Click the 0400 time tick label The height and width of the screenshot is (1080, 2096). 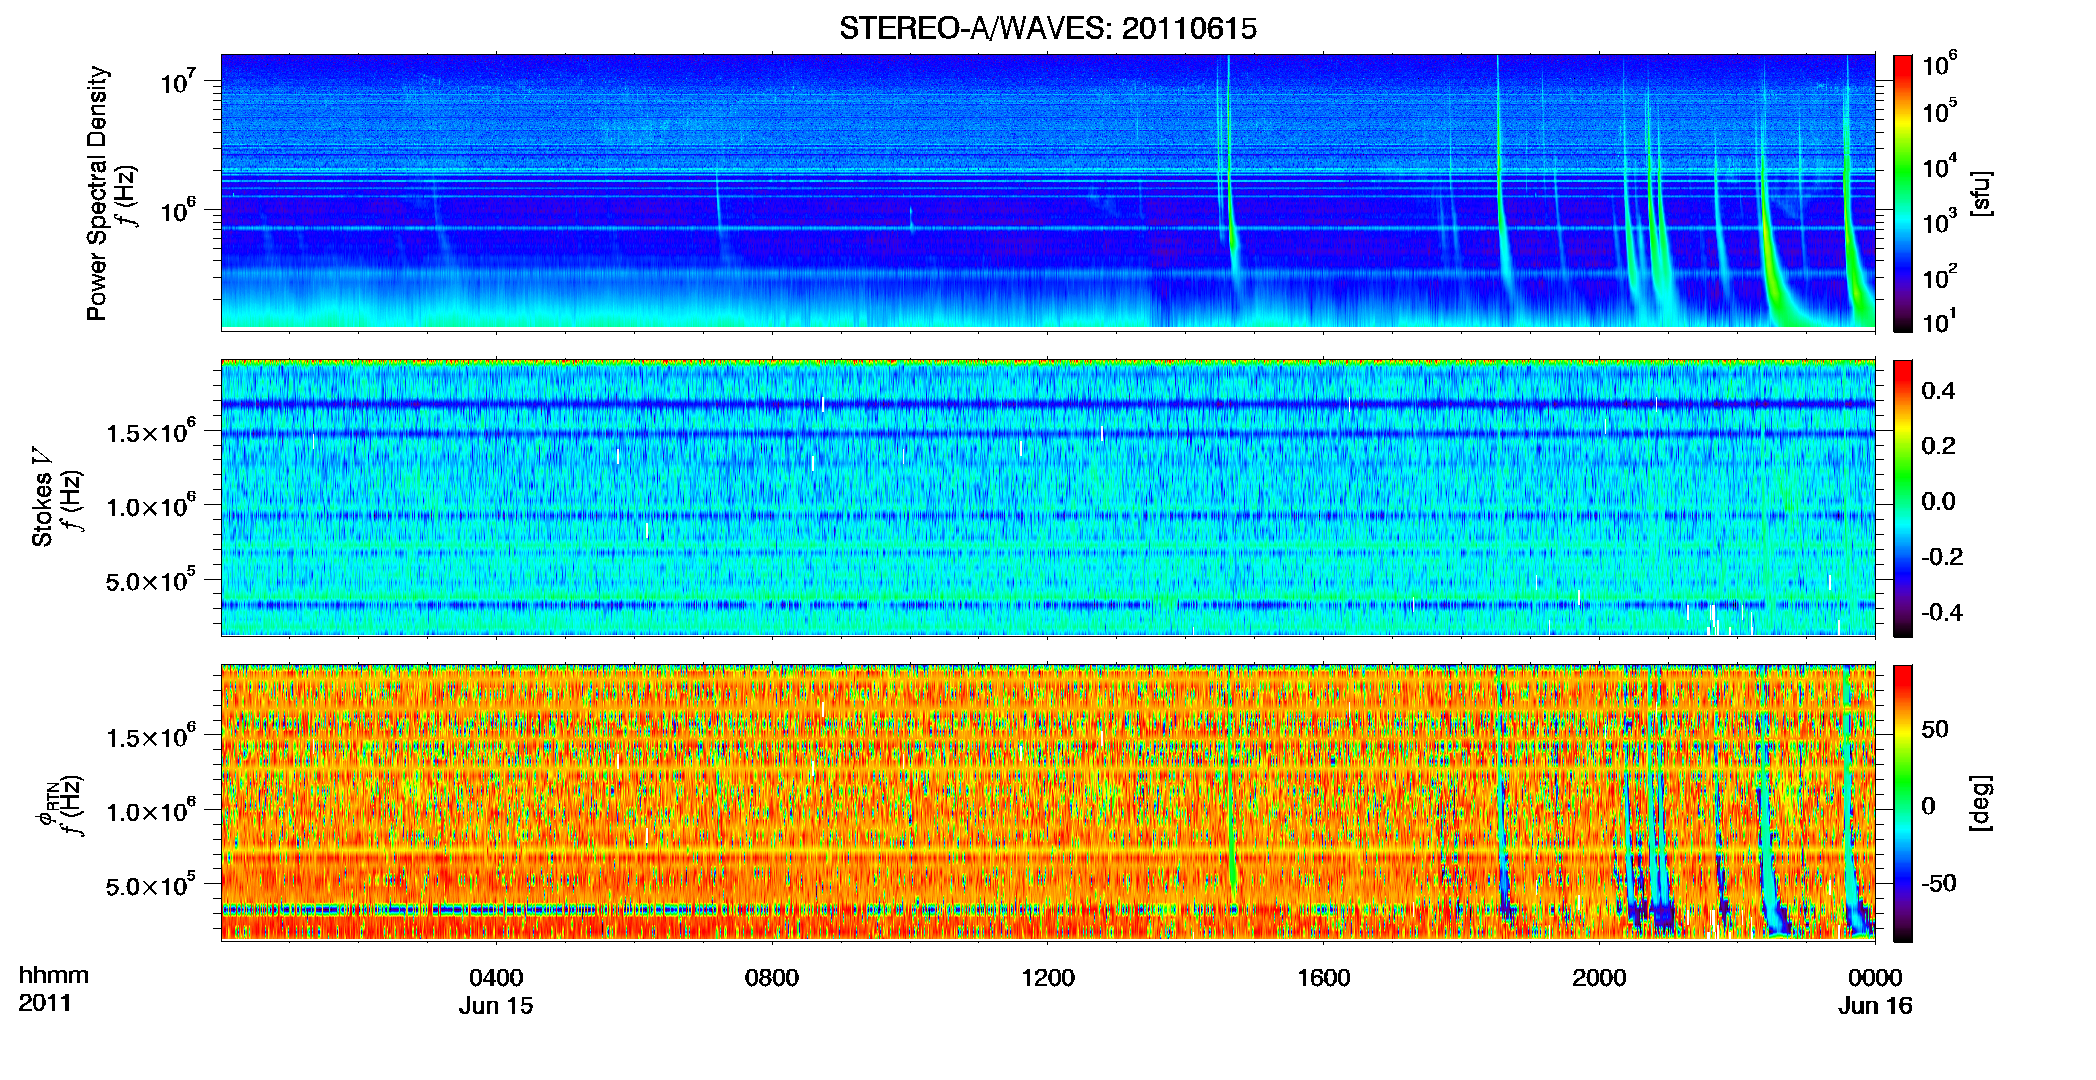[x=496, y=977]
